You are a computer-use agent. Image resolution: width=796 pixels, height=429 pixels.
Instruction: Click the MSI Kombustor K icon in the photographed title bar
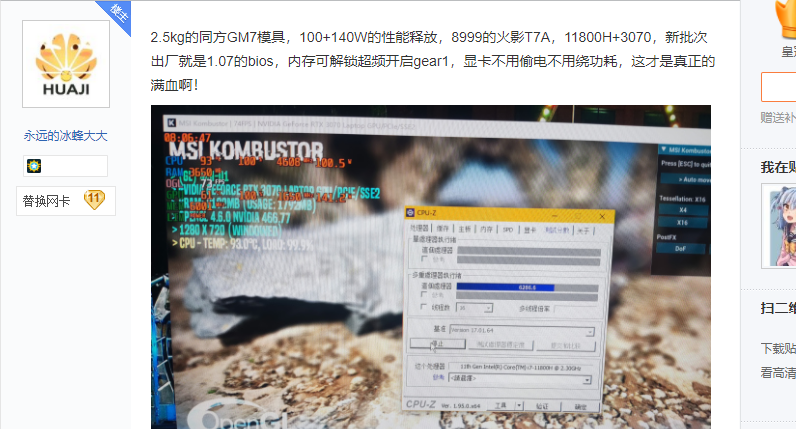pos(172,123)
